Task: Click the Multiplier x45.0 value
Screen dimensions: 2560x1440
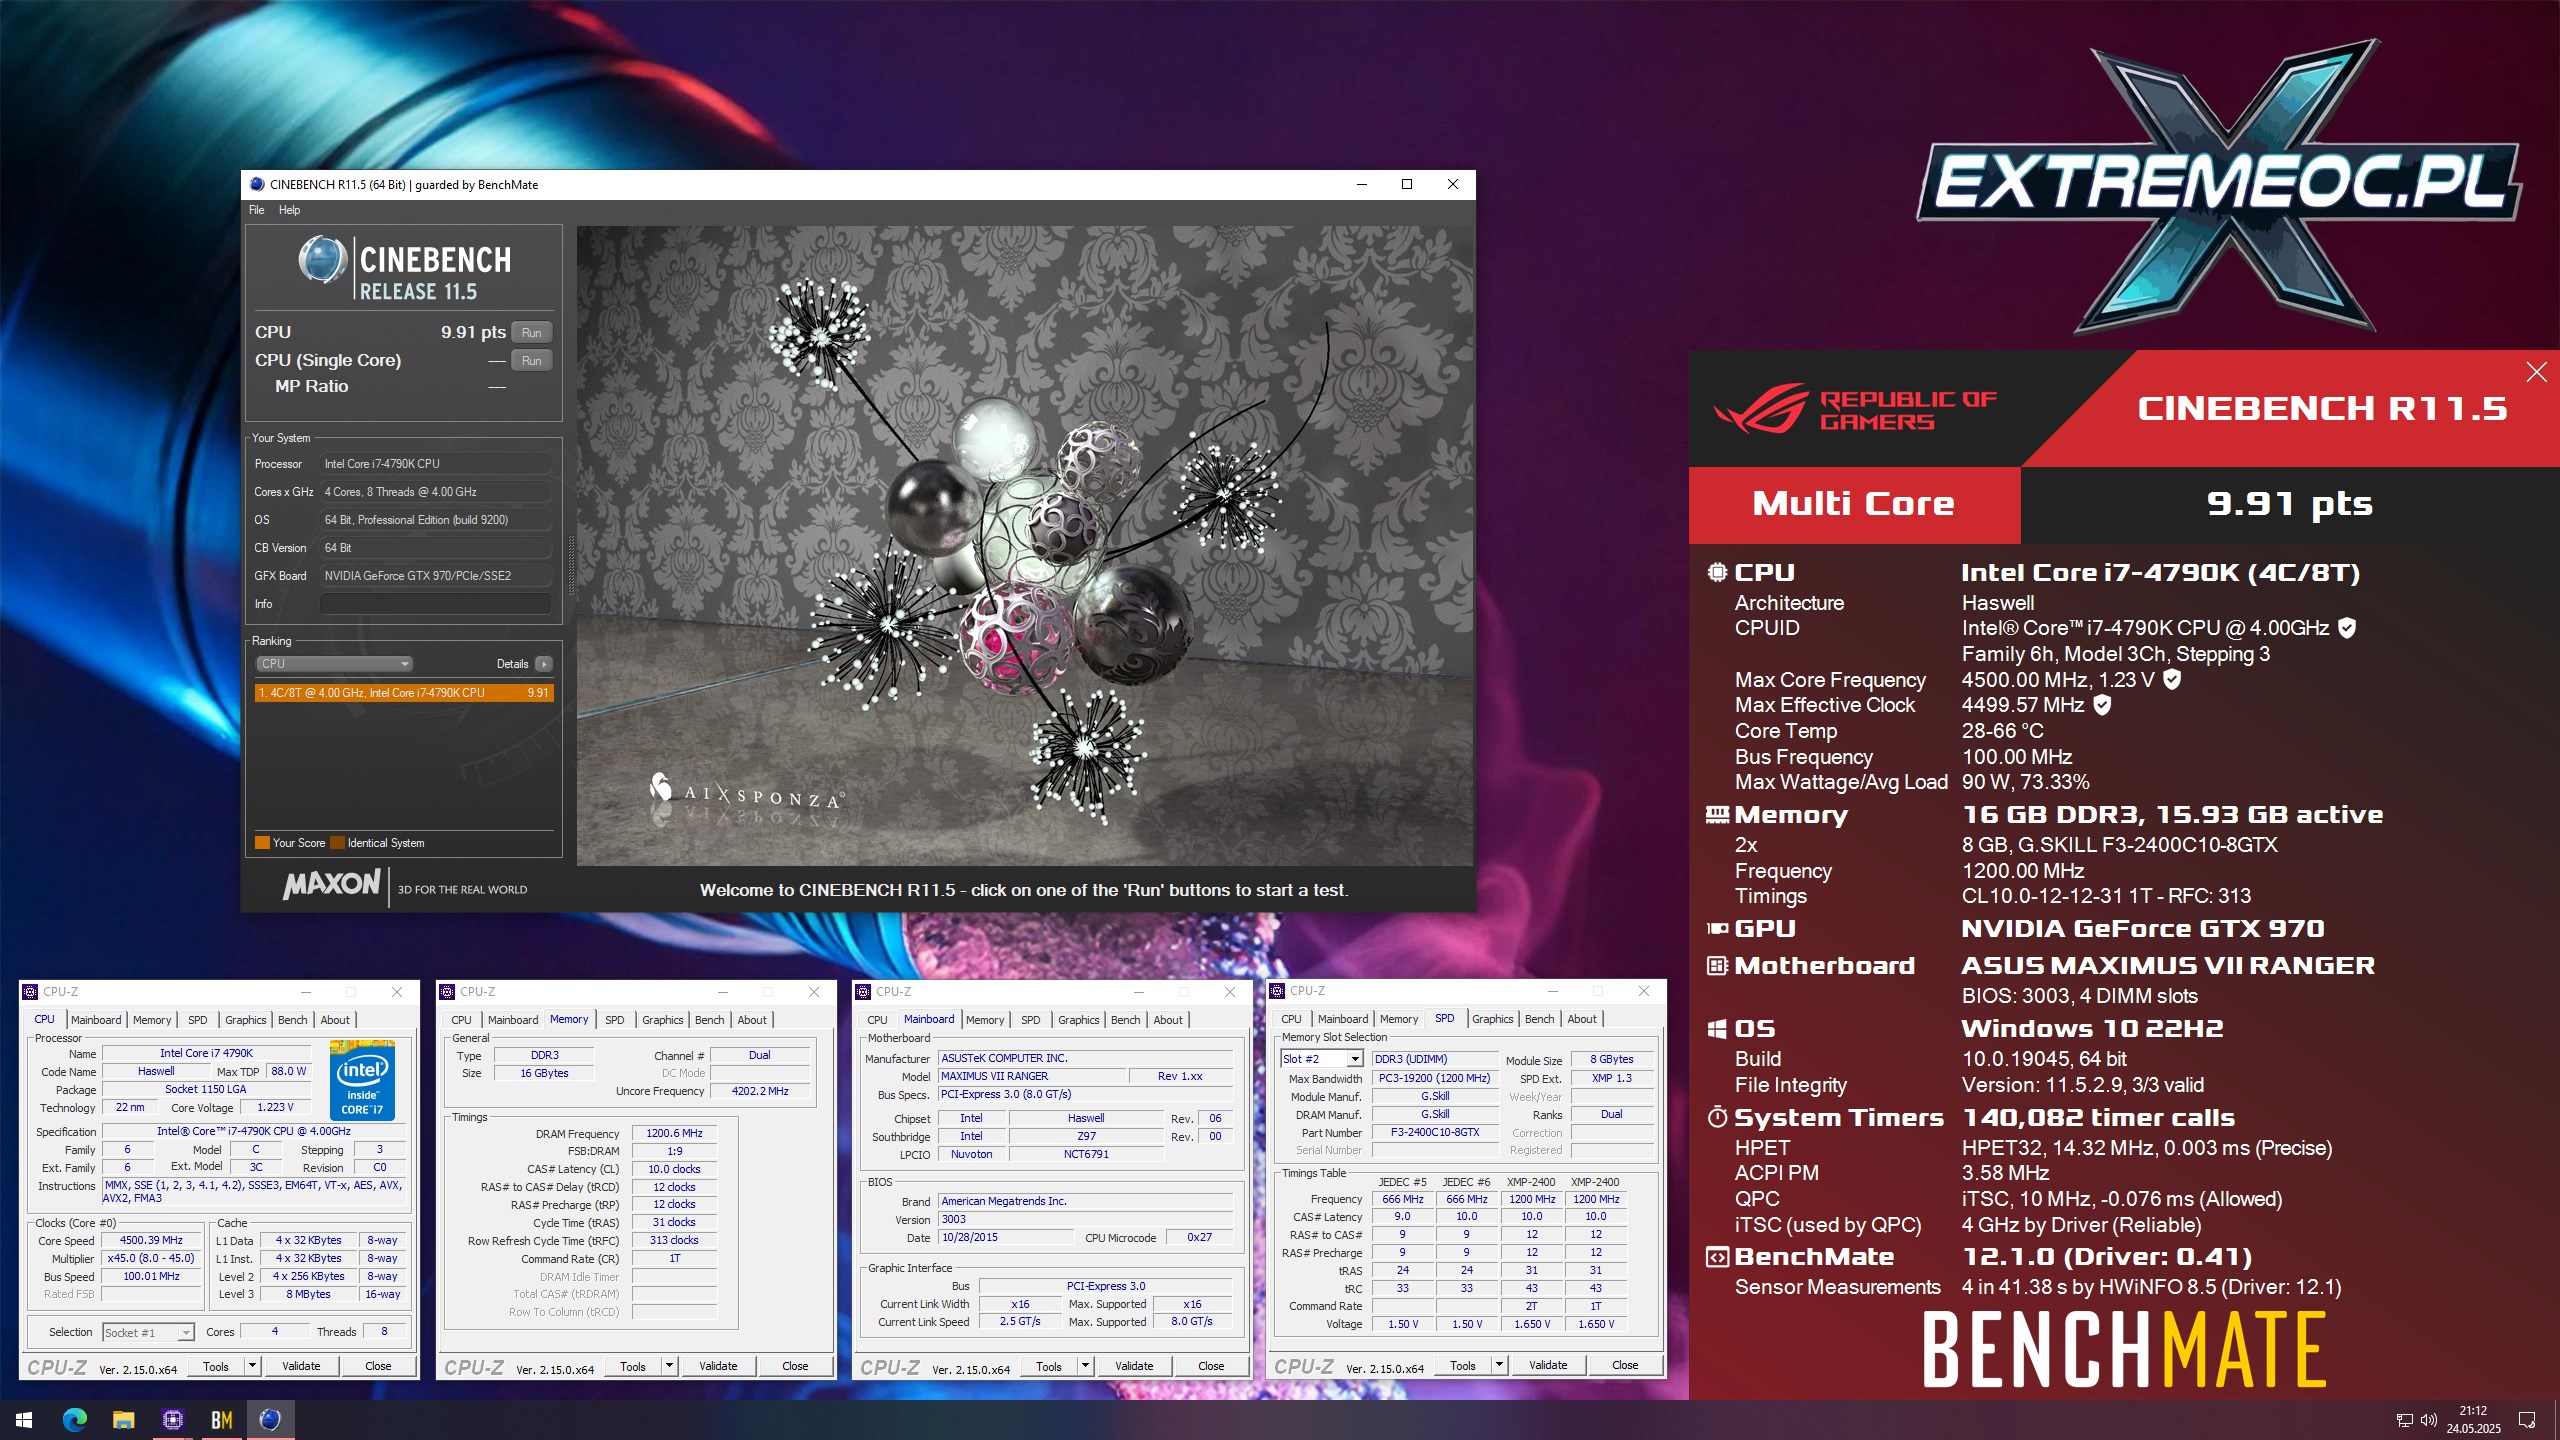Action: point(151,1259)
